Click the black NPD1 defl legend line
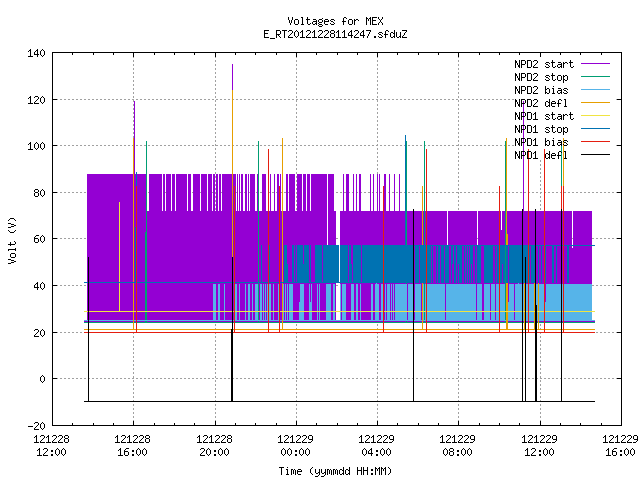 pos(595,155)
